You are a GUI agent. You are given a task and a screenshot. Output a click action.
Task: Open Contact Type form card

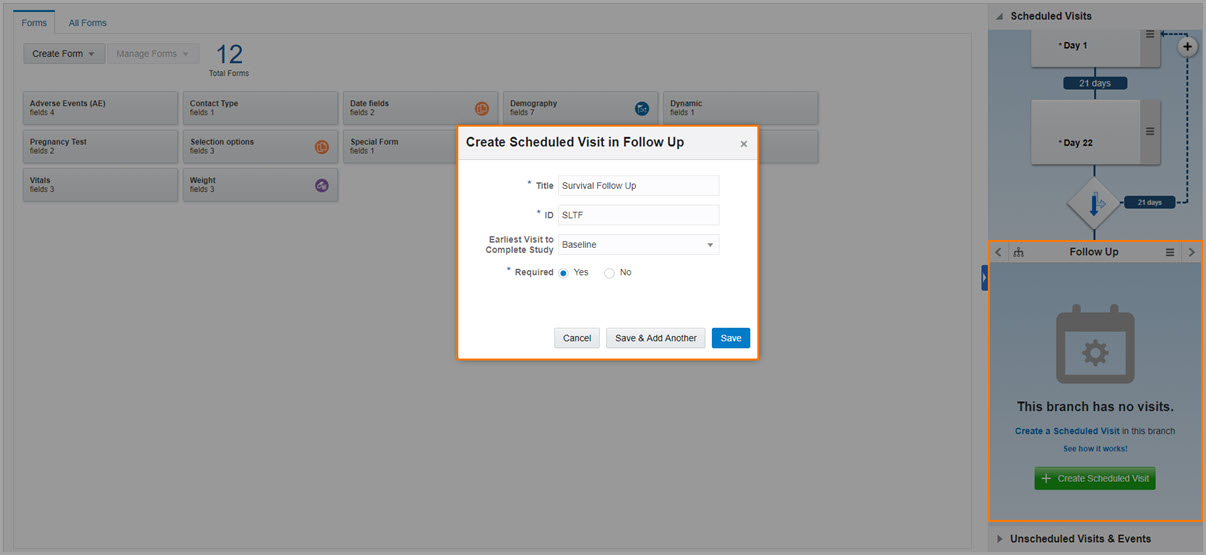click(x=260, y=108)
